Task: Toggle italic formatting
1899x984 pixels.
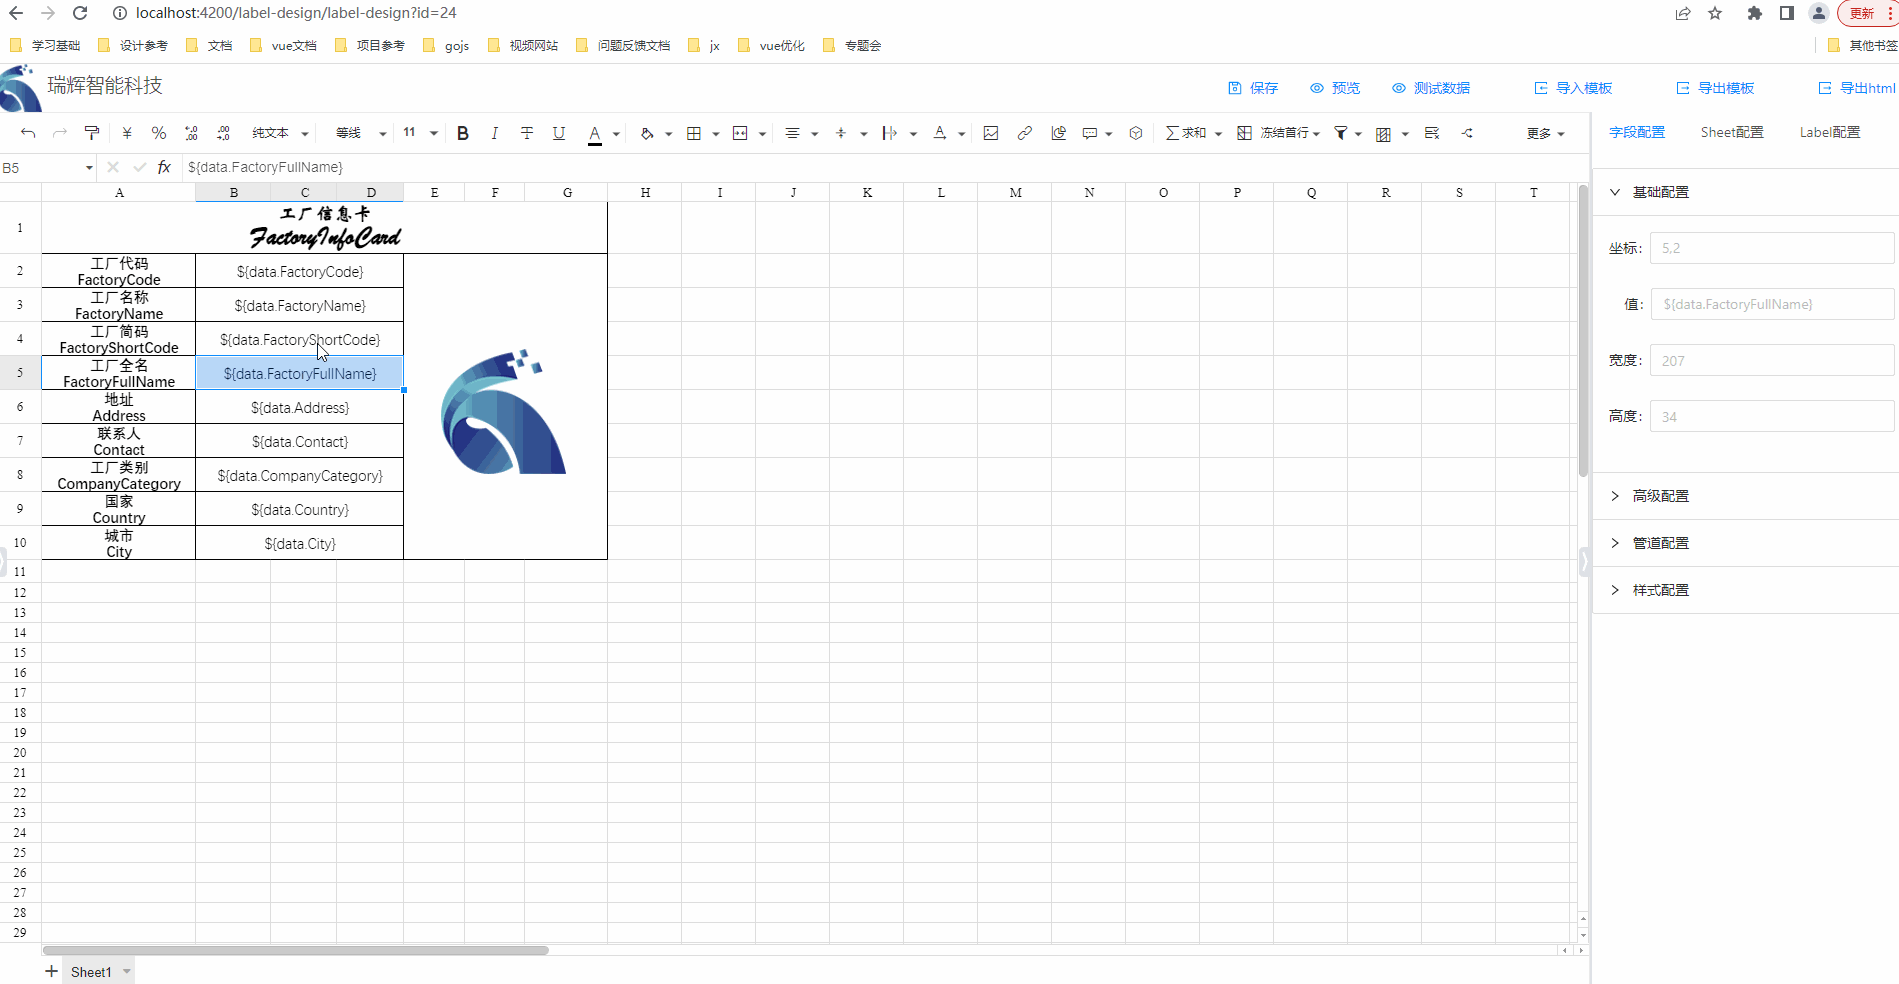Action: tap(495, 133)
